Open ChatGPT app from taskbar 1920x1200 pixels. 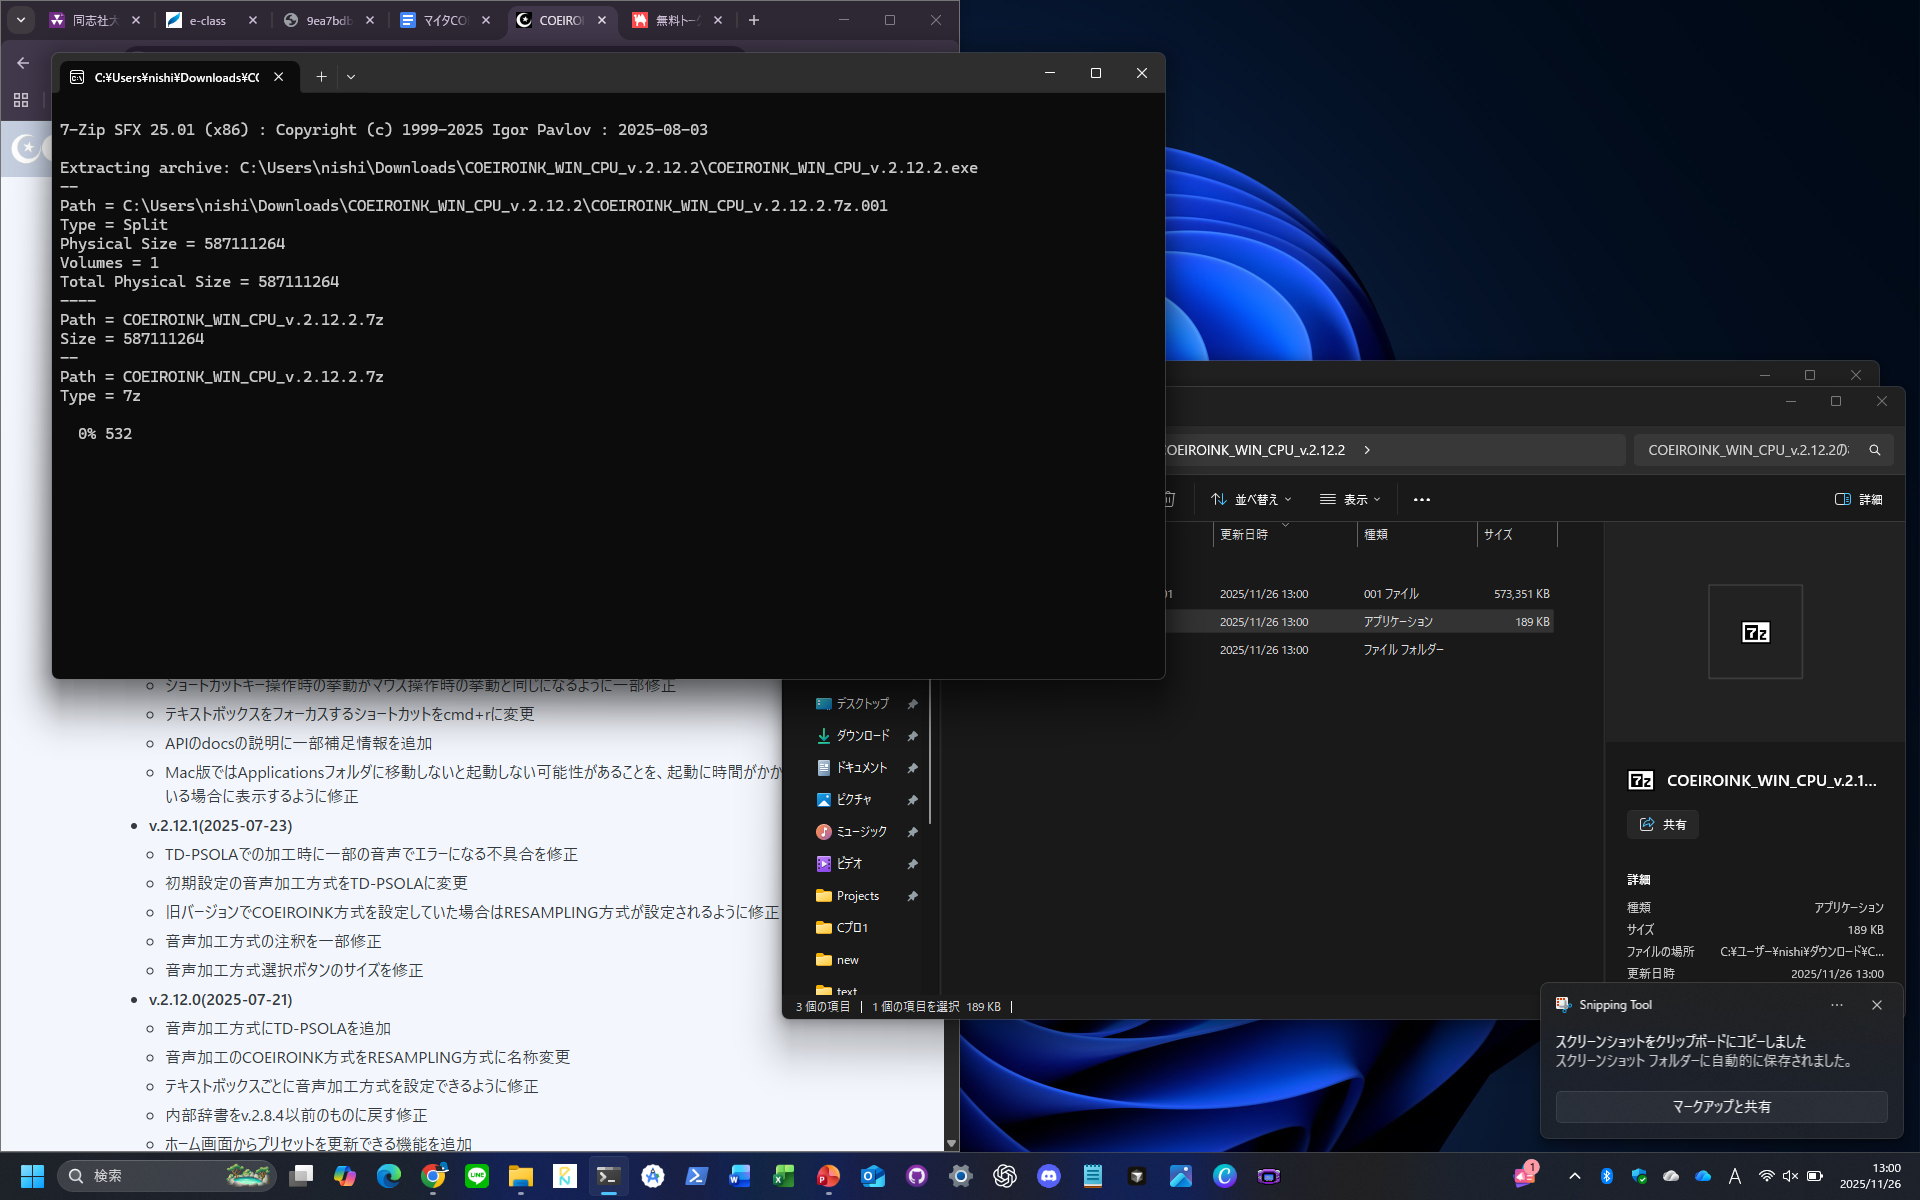1005,1176
